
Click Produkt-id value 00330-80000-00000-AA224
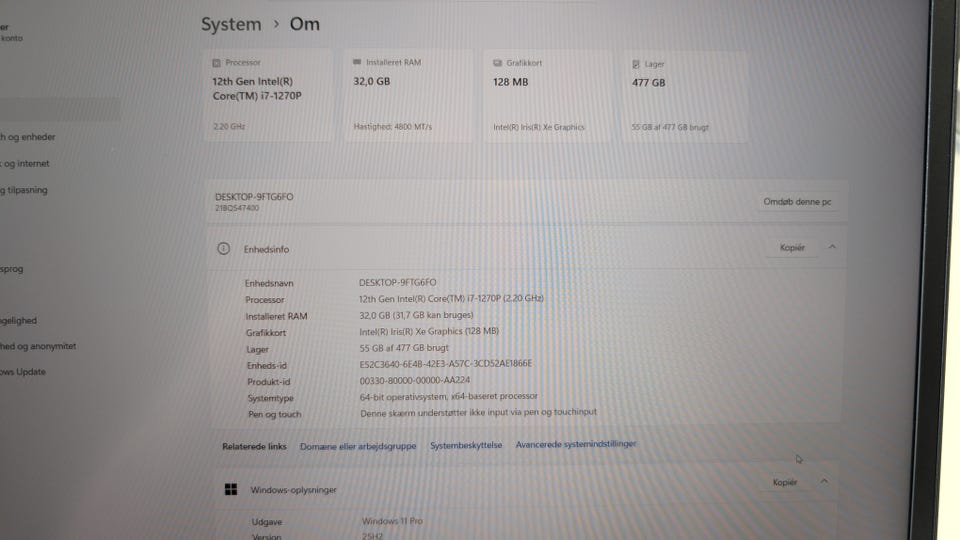pyautogui.click(x=415, y=380)
